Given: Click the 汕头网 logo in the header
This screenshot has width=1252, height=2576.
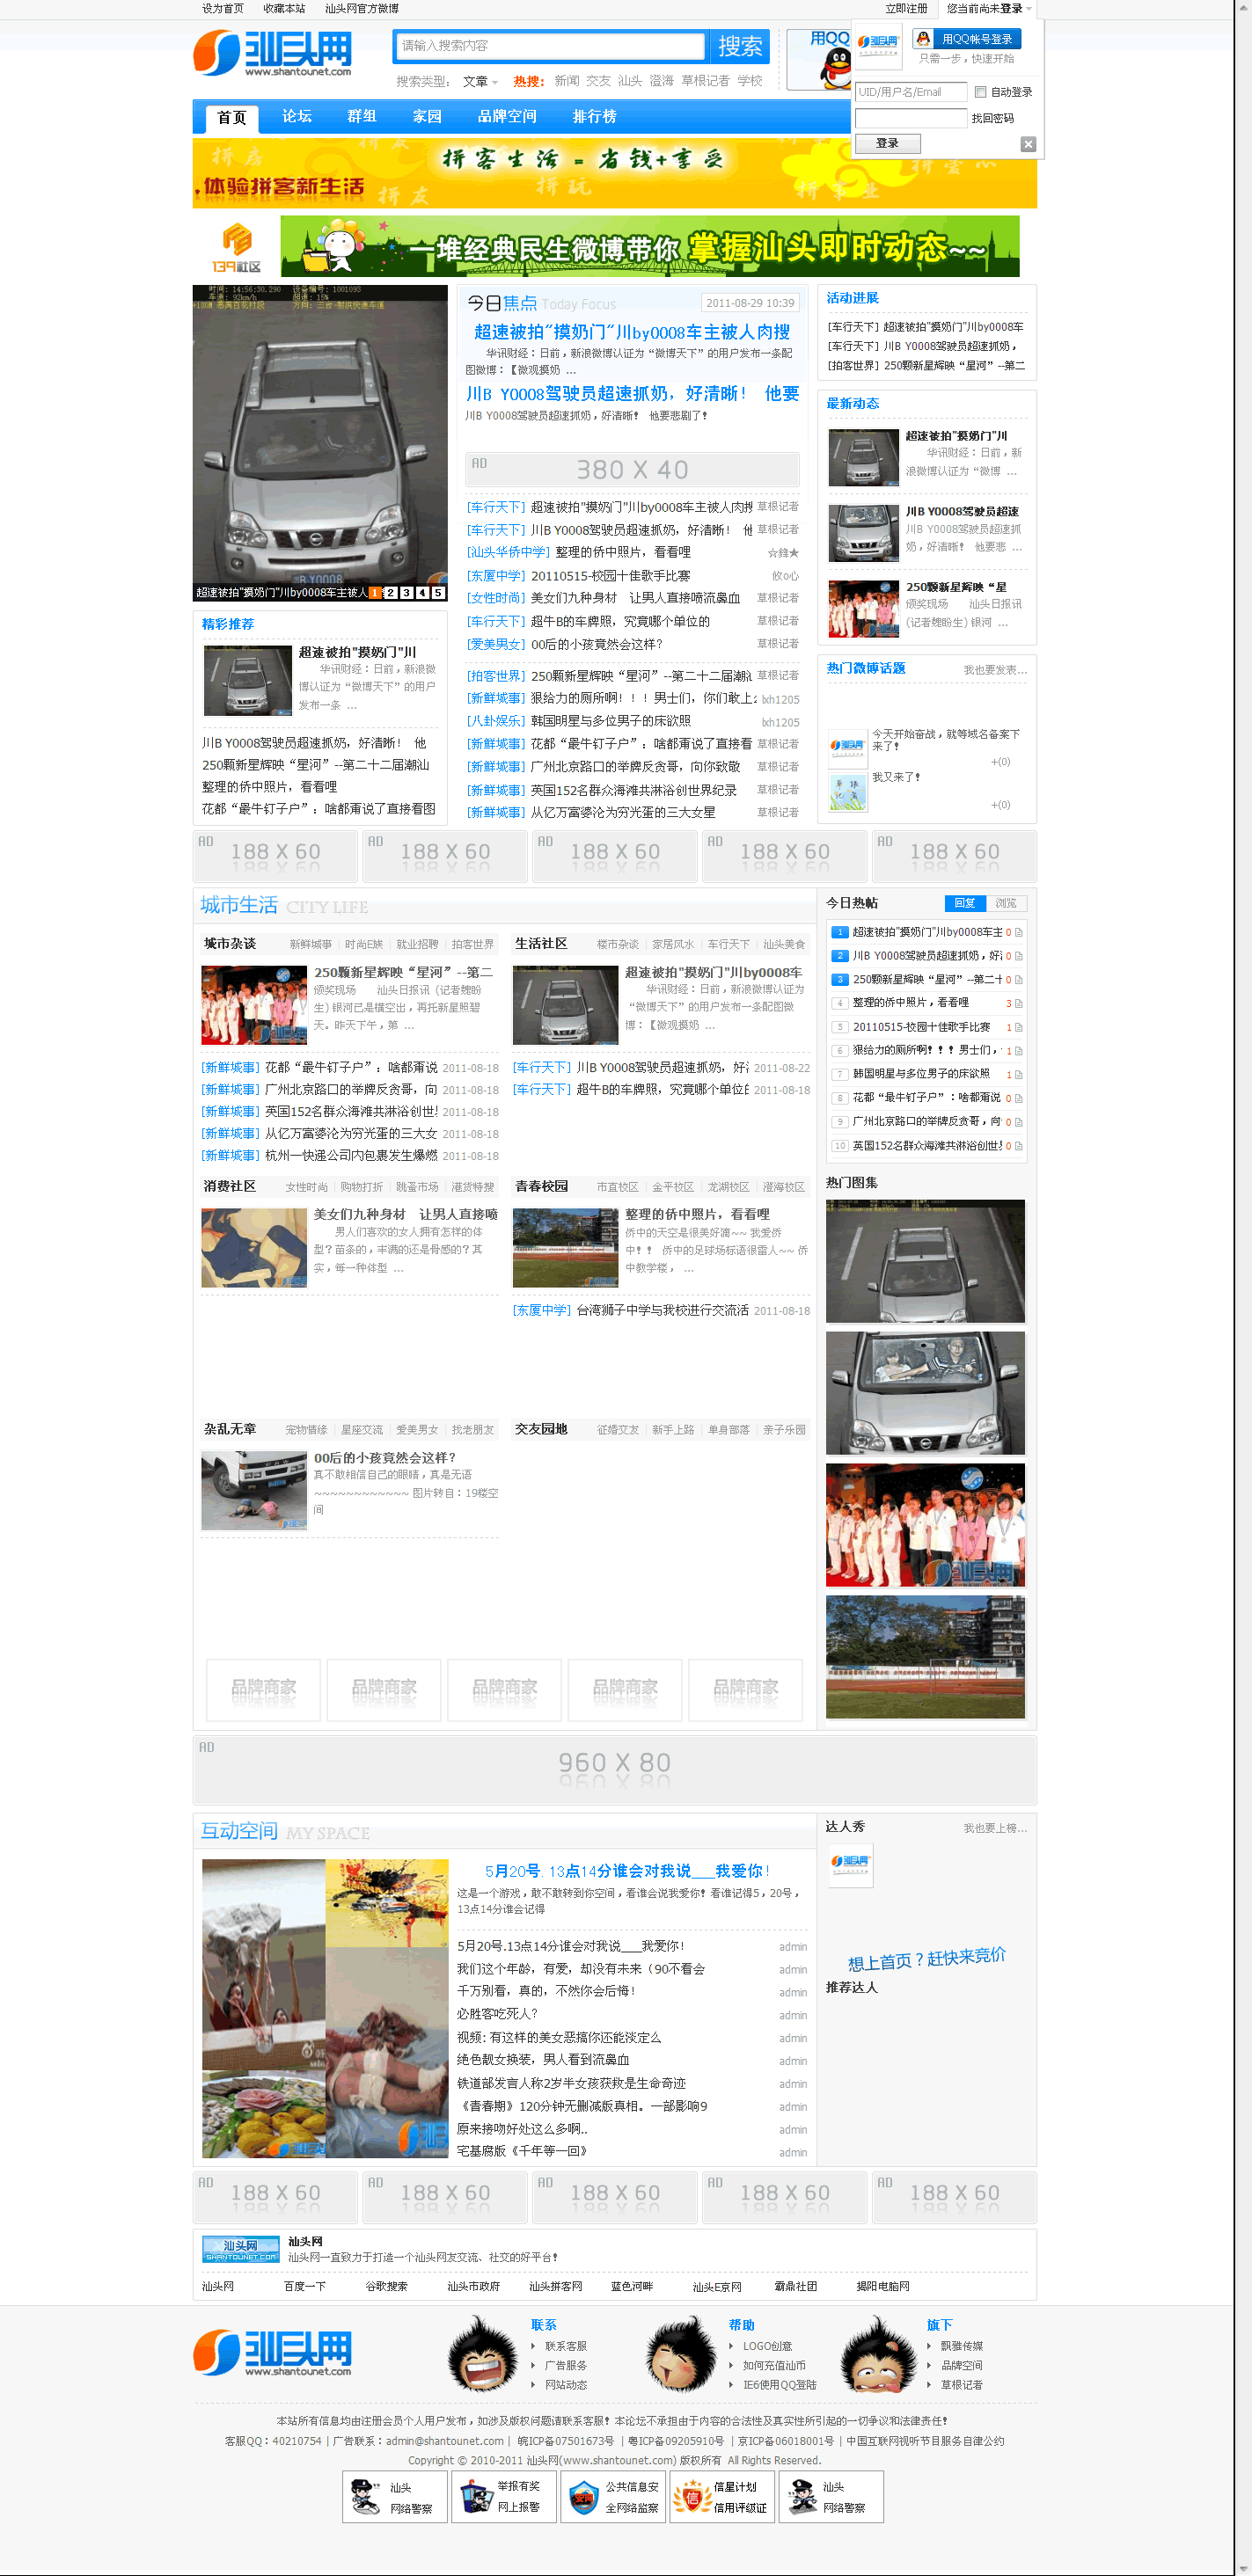Looking at the screenshot, I should [x=272, y=53].
